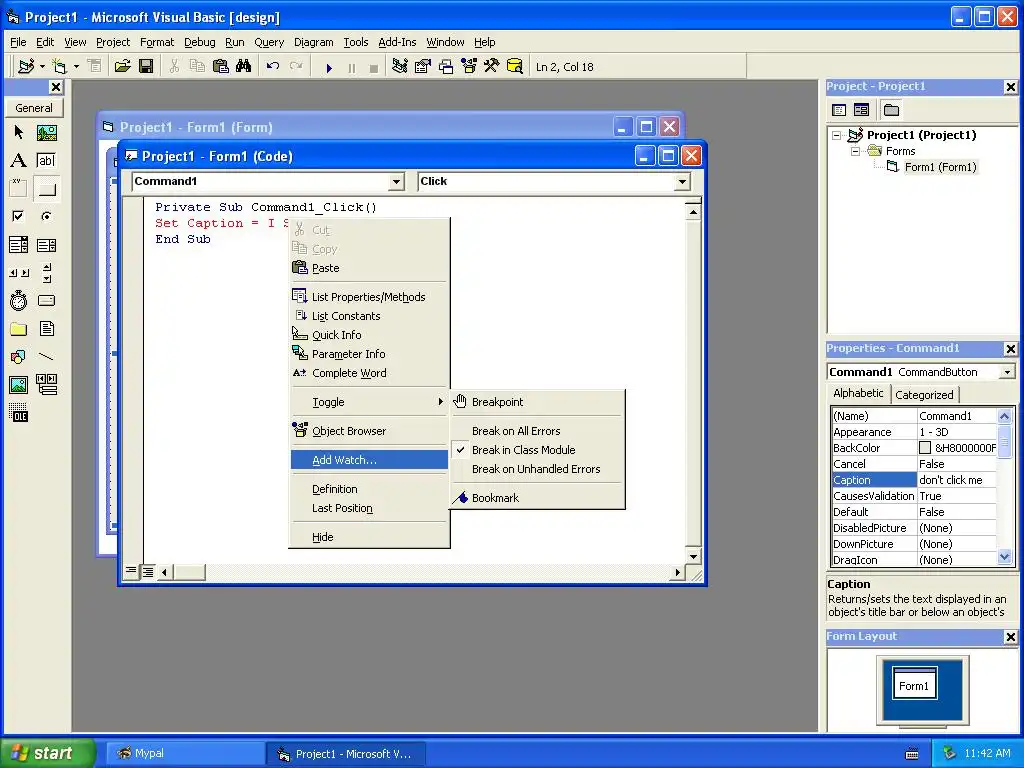1024x768 pixels.
Task: Select the Line control in the toolbox
Action: (46, 357)
